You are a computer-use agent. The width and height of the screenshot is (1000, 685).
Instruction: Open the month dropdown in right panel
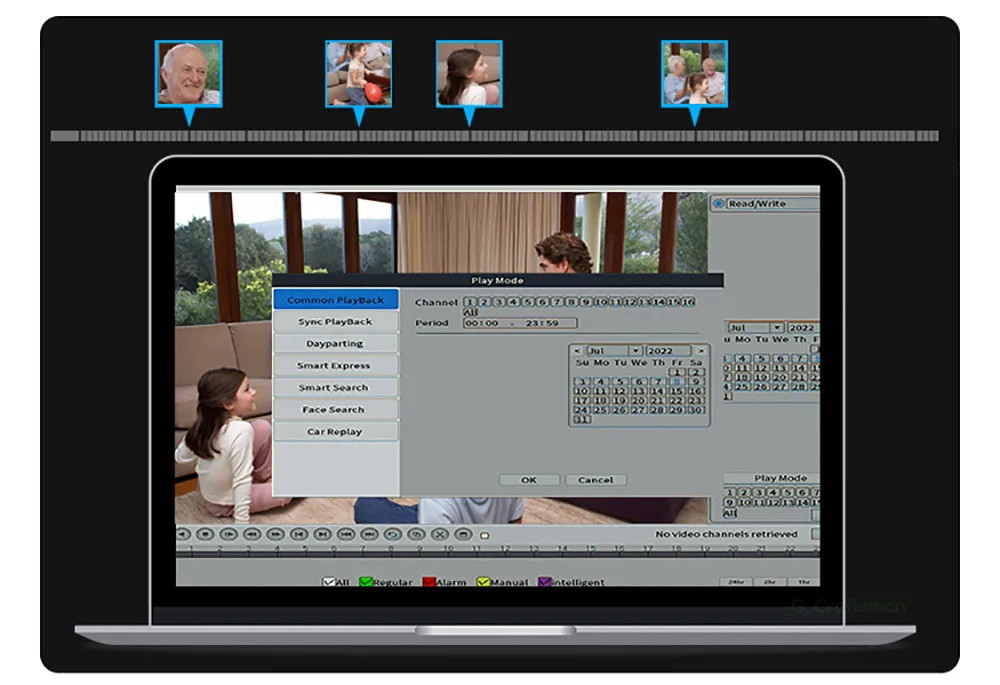755,328
